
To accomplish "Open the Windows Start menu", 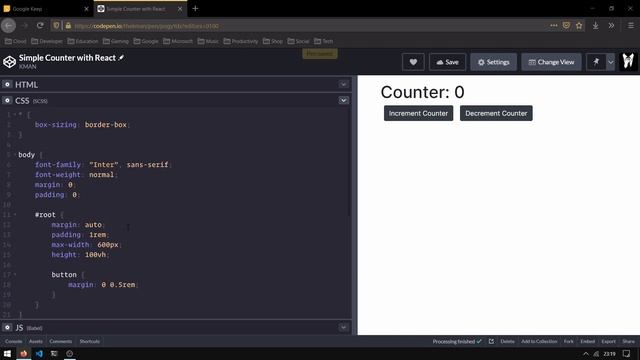I will tap(7, 353).
